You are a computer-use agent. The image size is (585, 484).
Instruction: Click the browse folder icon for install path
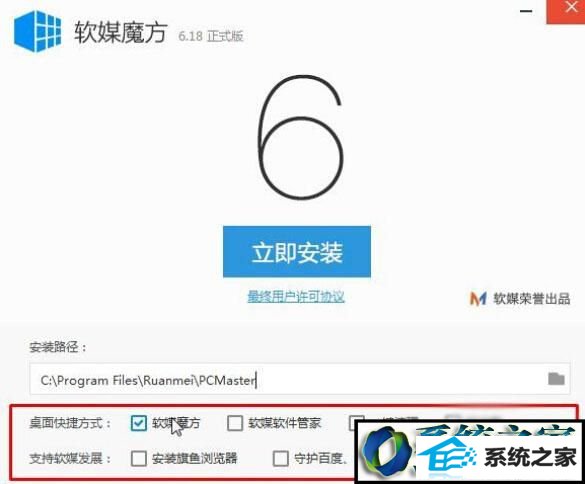coord(556,379)
